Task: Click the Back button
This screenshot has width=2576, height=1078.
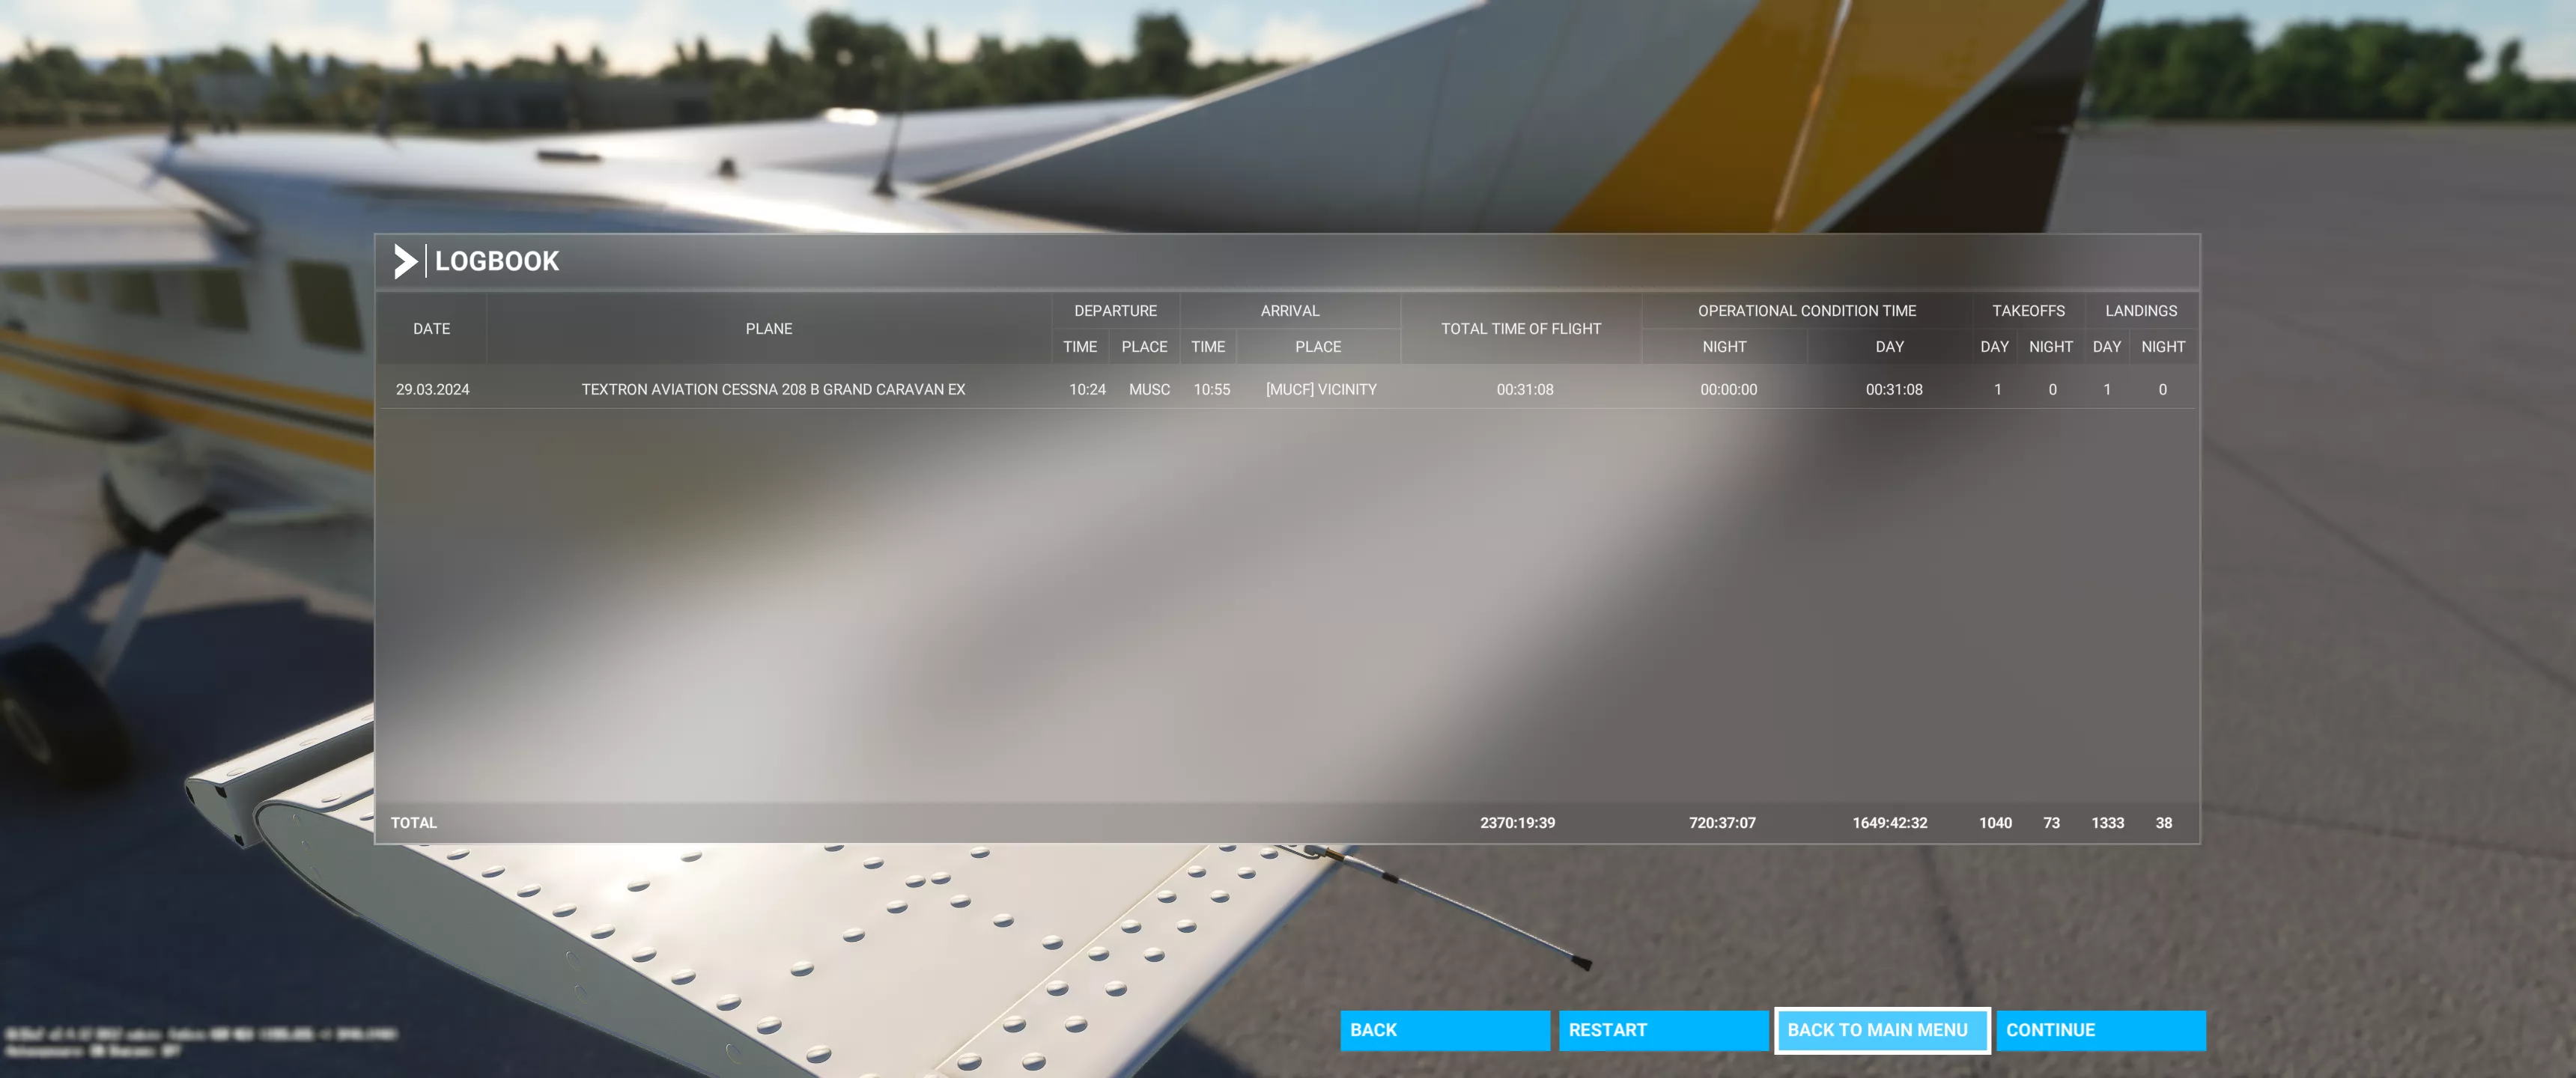Action: (1444, 1030)
